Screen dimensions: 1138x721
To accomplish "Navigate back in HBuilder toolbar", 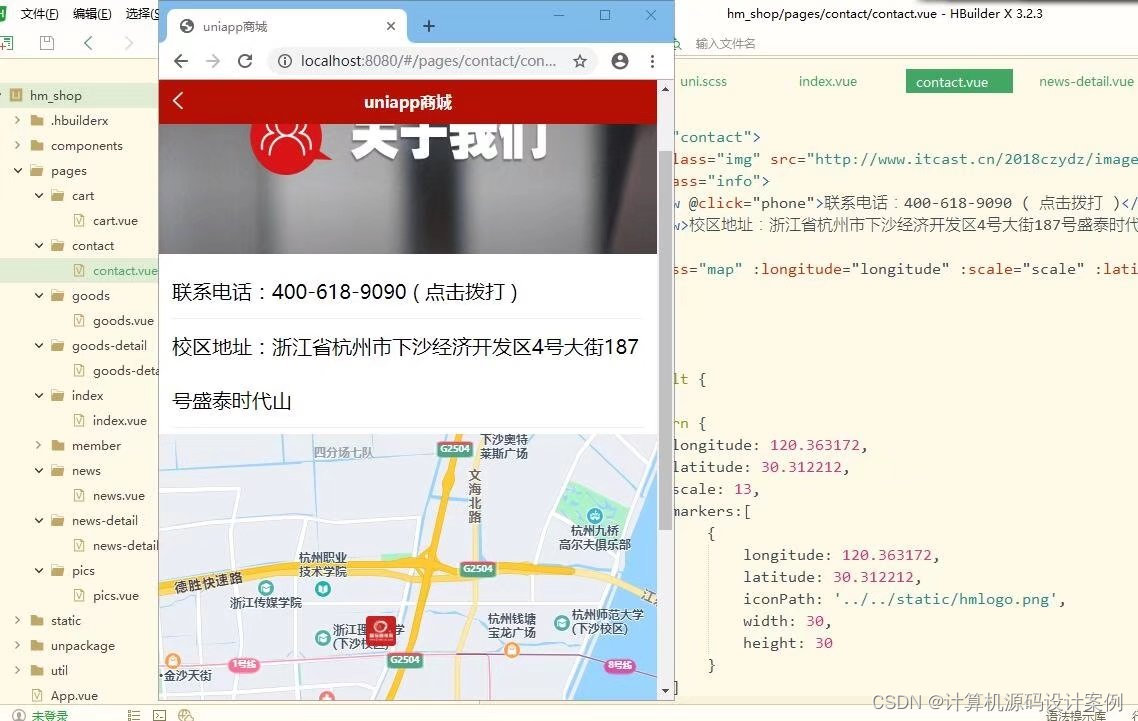I will click(88, 43).
